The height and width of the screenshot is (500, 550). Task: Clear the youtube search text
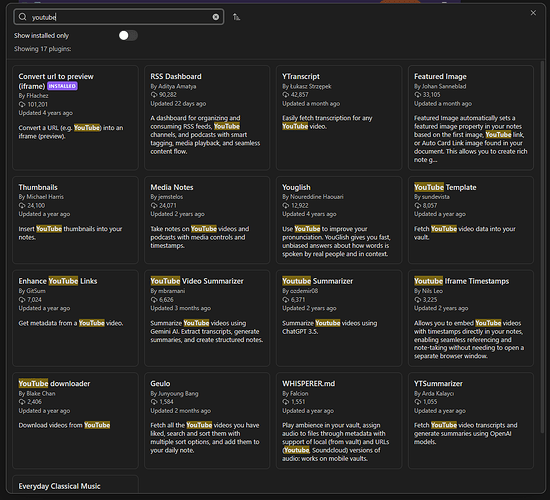click(x=216, y=17)
